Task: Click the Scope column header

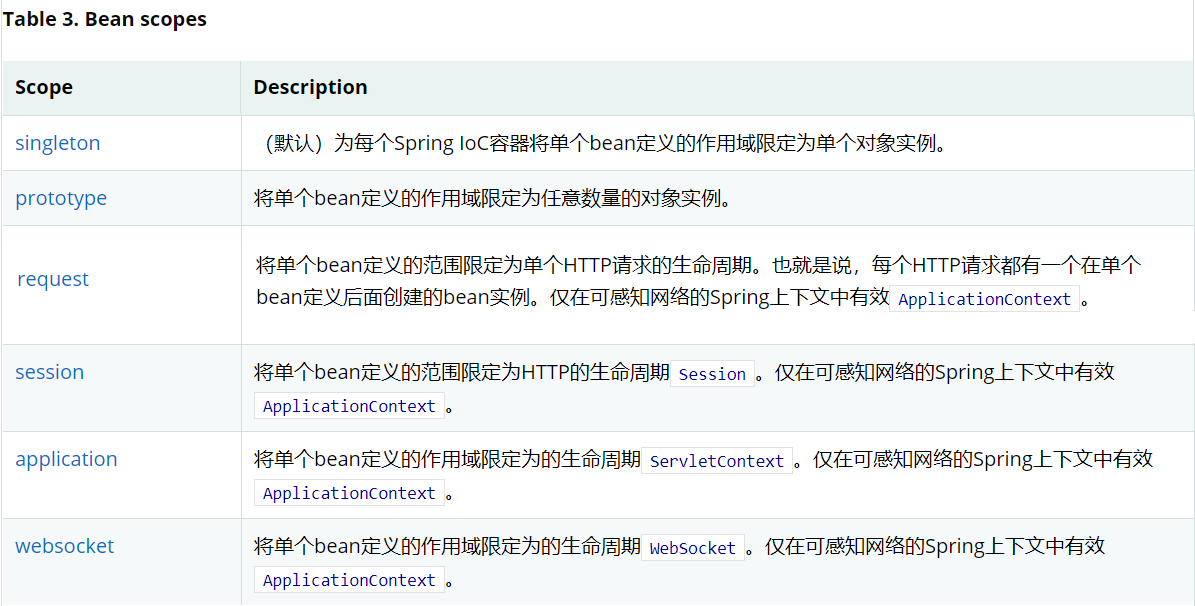Action: [44, 87]
